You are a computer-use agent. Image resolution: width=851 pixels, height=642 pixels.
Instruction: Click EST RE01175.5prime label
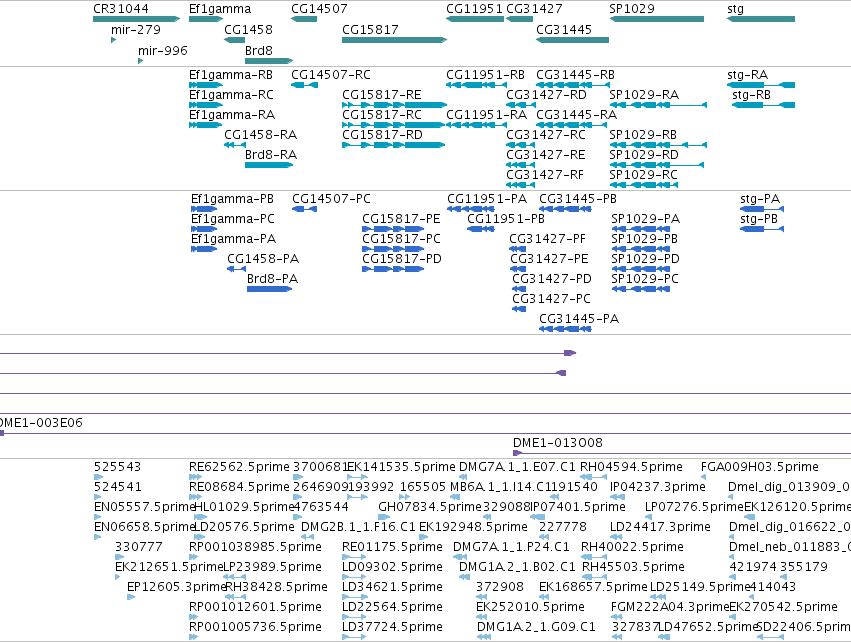pos(392,546)
